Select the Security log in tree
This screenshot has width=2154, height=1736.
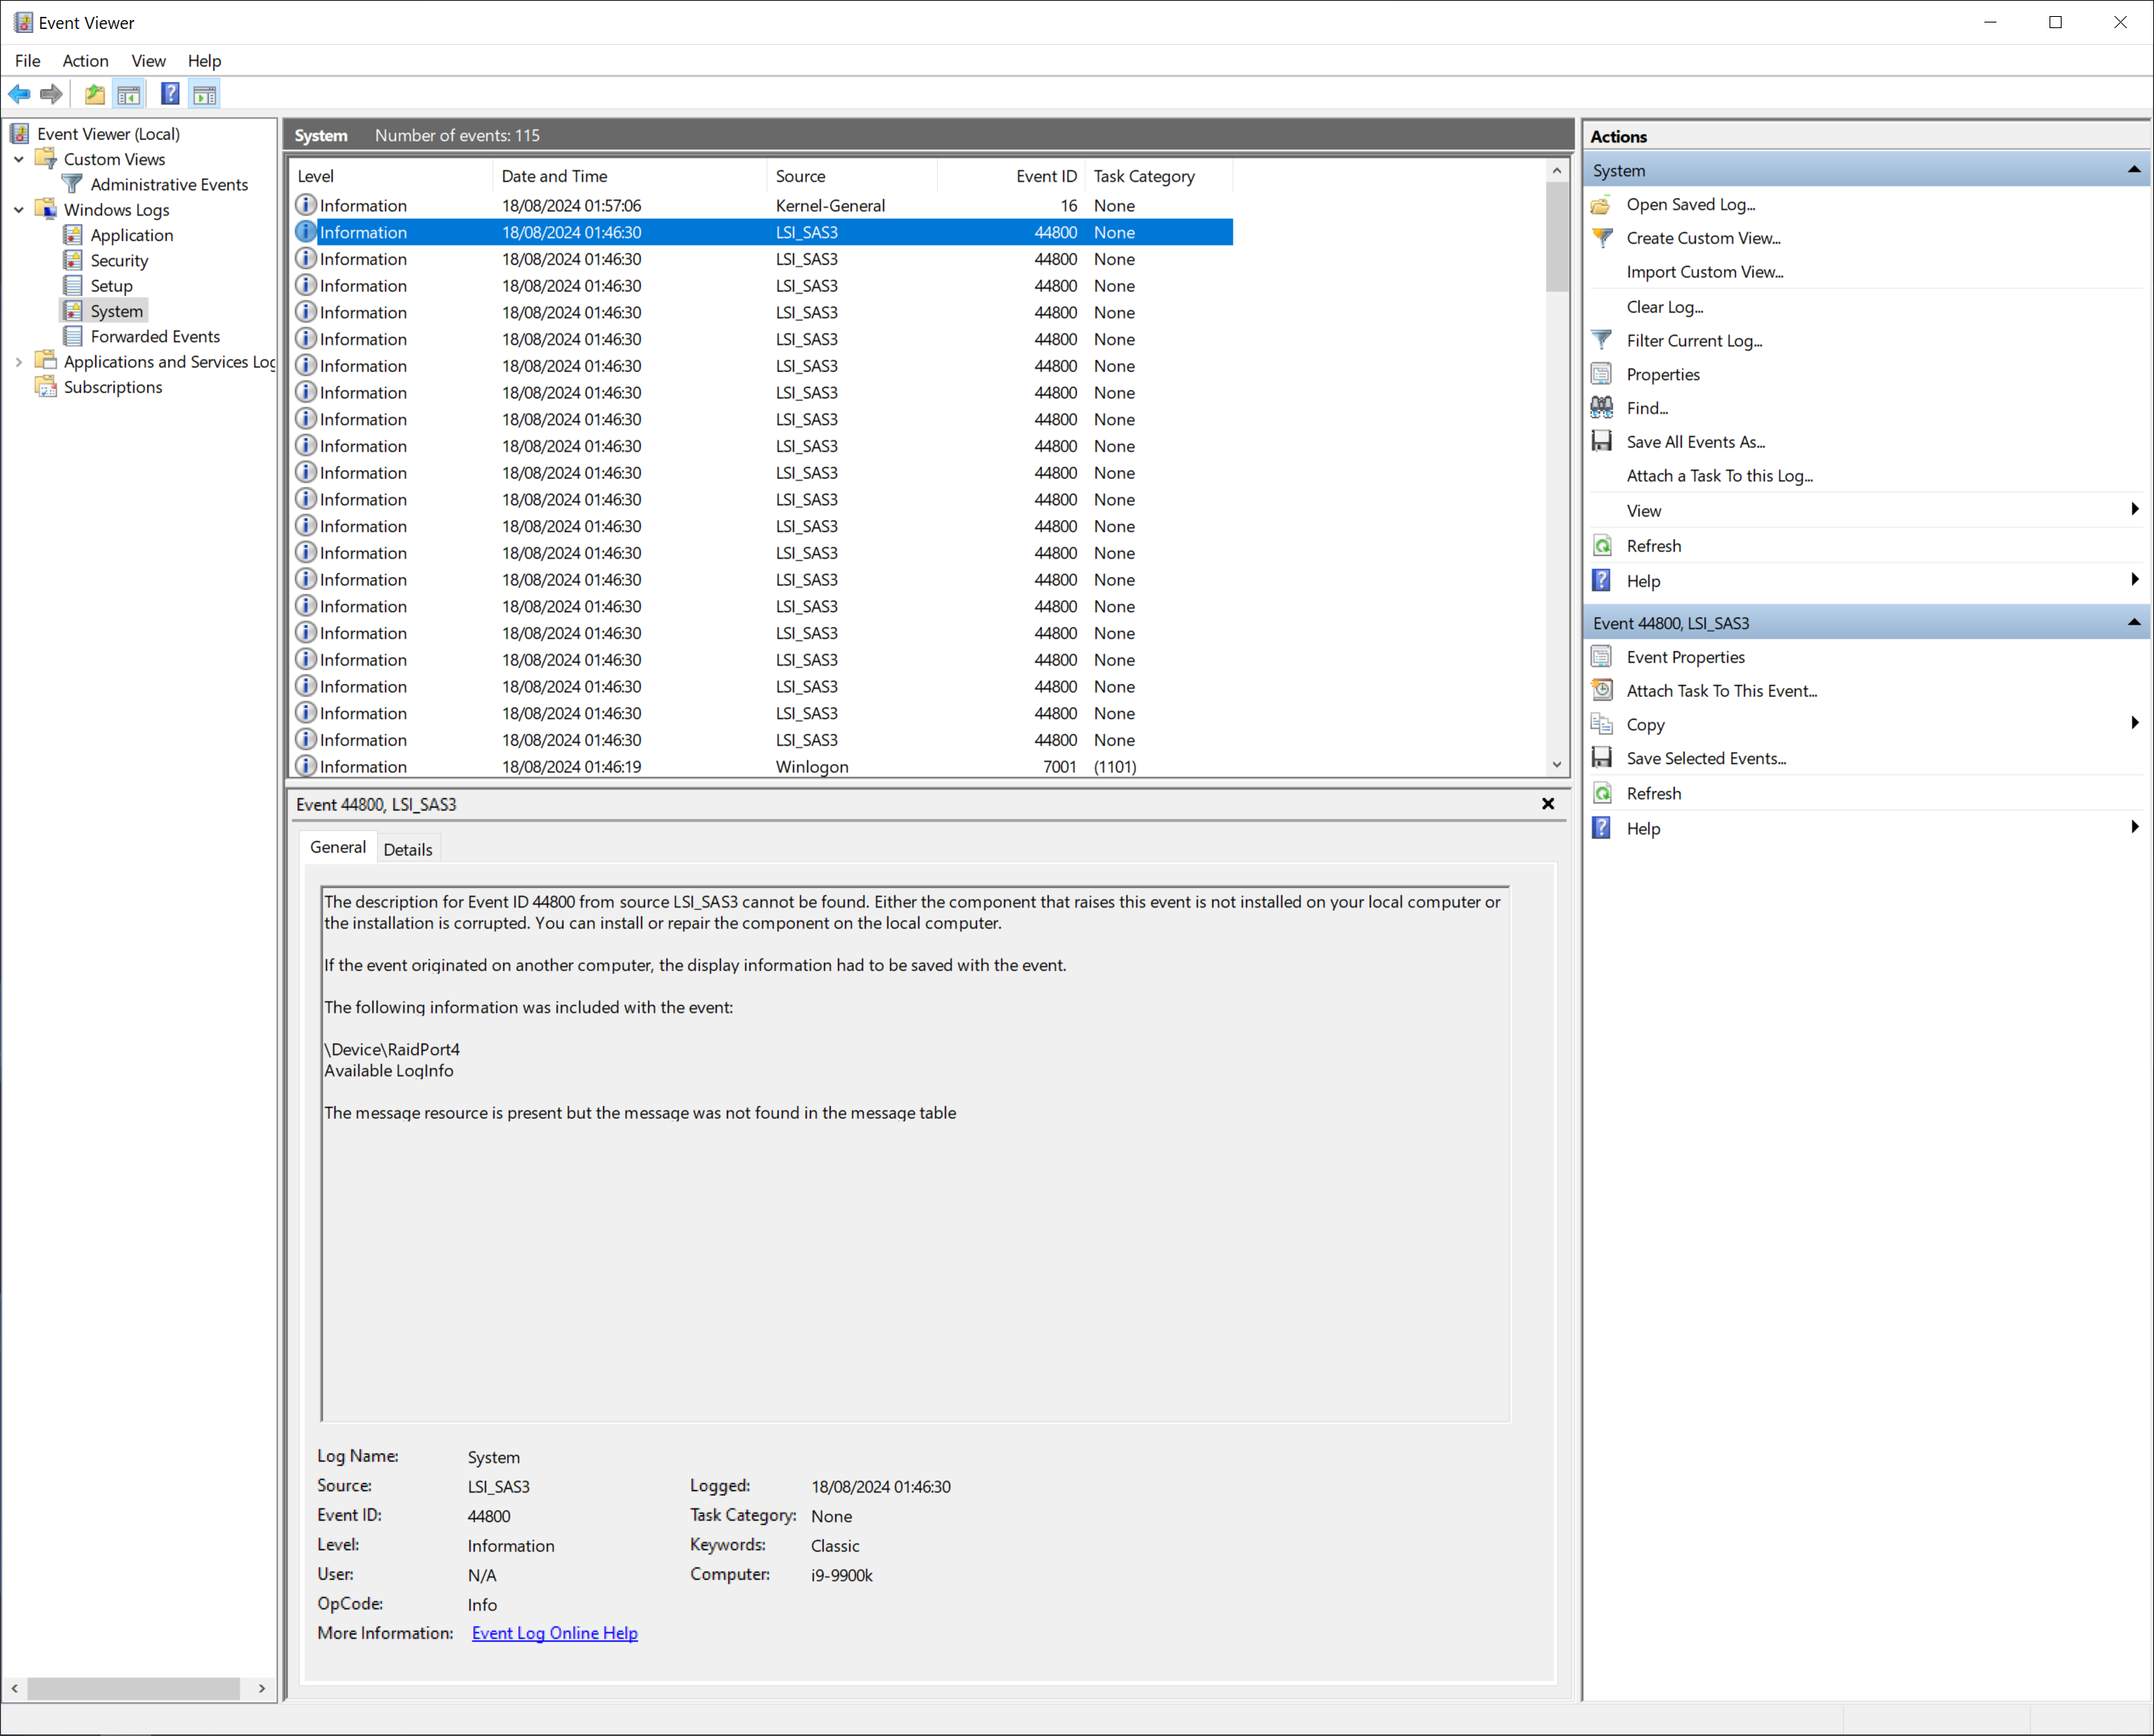click(x=119, y=260)
